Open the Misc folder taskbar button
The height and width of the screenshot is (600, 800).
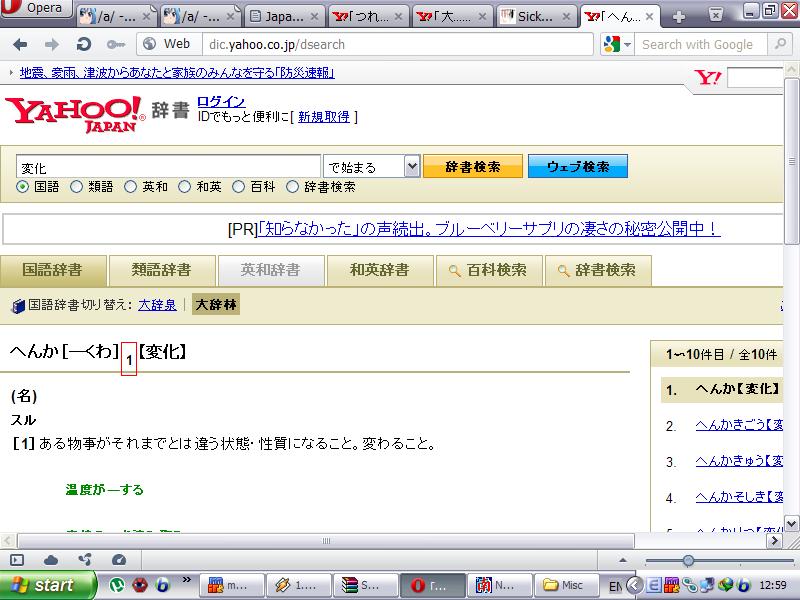coord(566,586)
